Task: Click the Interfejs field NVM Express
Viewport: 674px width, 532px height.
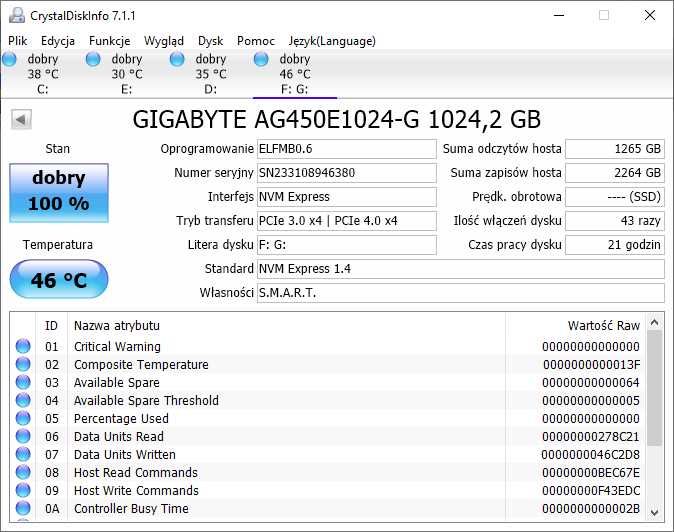Action: pos(346,197)
